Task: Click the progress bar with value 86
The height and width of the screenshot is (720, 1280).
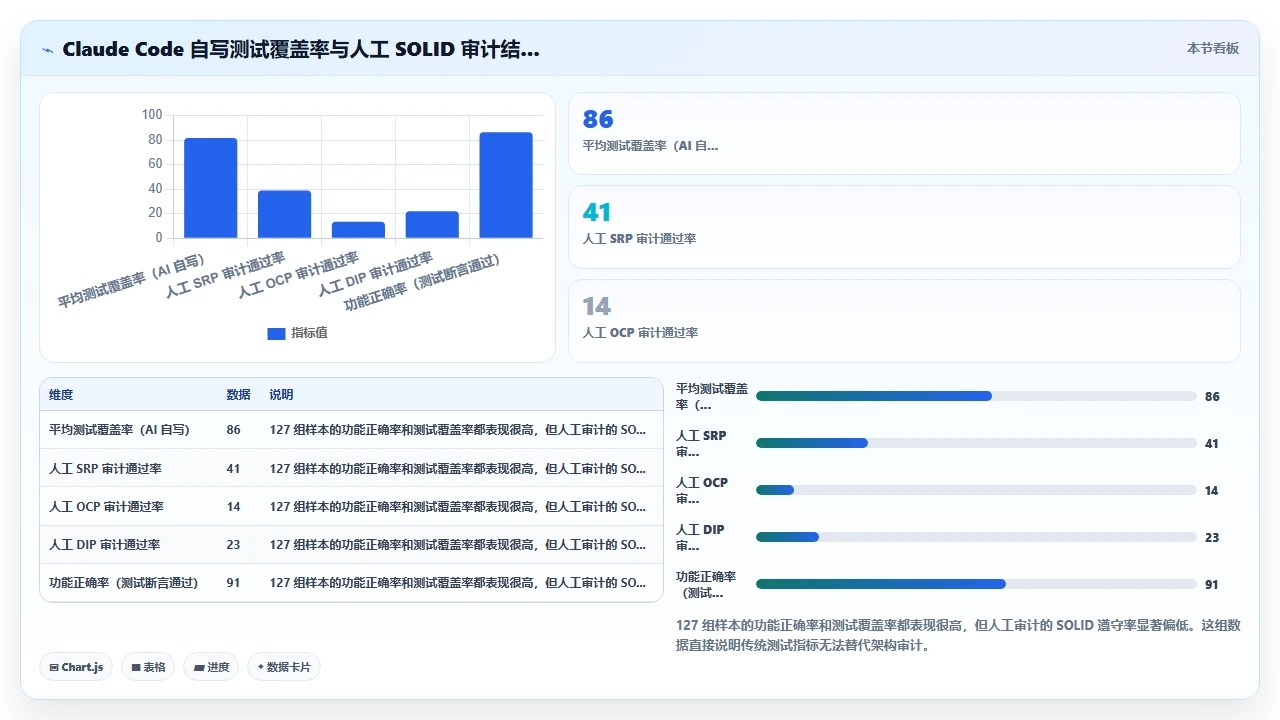Action: 976,396
